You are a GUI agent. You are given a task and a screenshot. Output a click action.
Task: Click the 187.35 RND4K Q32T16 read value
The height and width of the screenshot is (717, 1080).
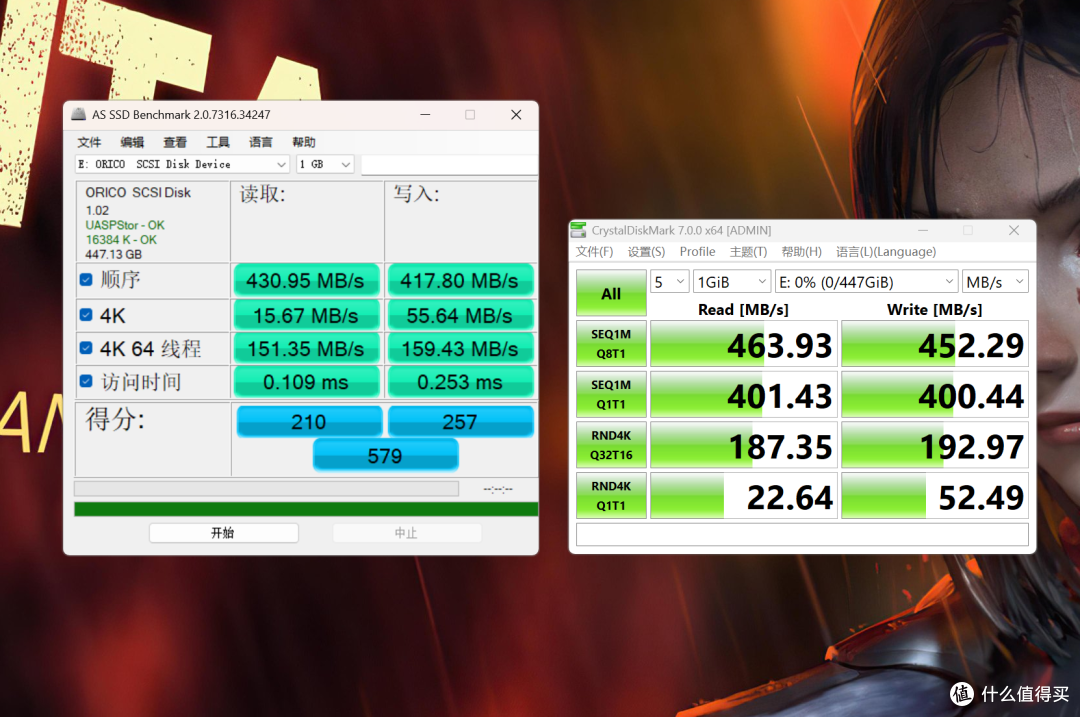(x=744, y=445)
